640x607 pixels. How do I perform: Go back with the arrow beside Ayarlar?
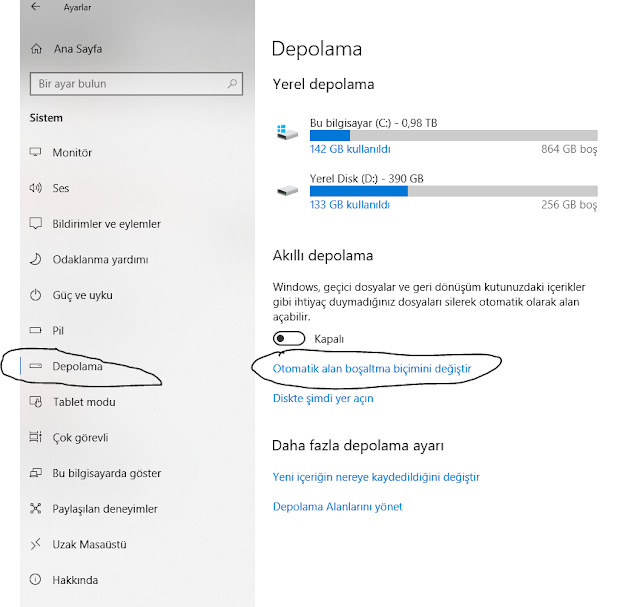click(36, 7)
